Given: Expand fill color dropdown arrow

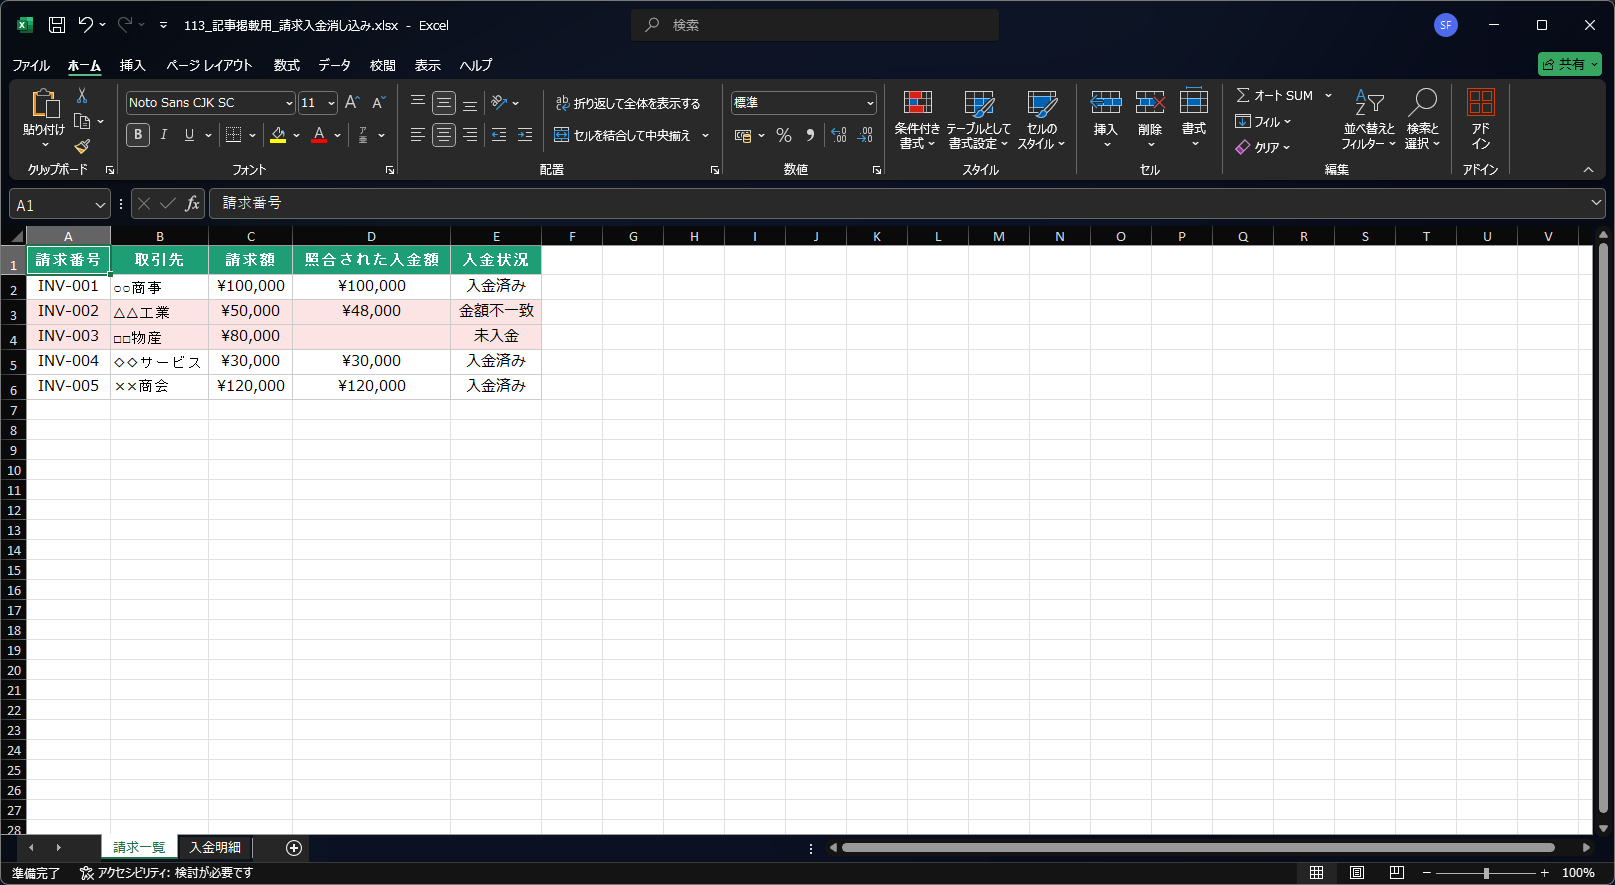Looking at the screenshot, I should (297, 135).
